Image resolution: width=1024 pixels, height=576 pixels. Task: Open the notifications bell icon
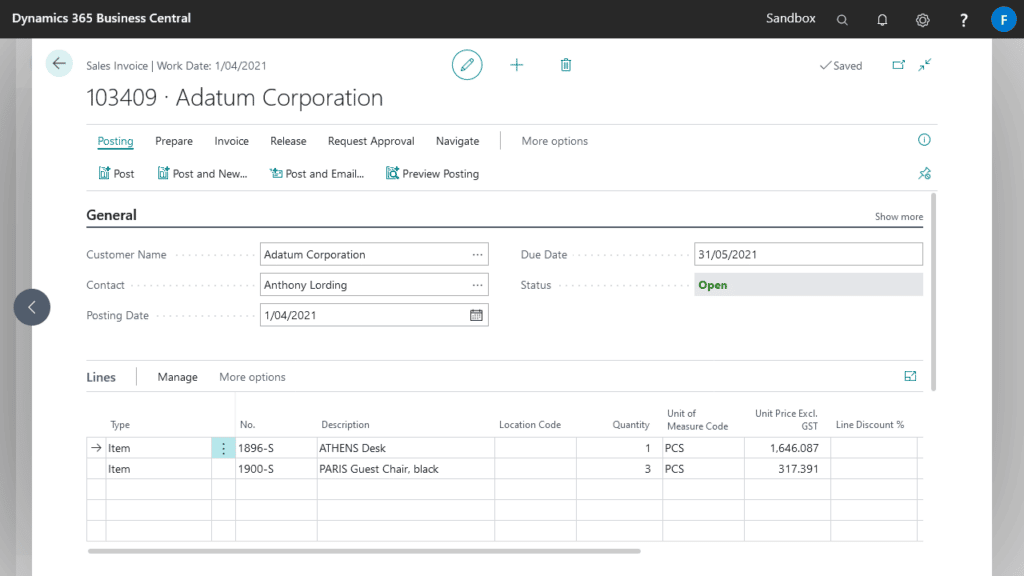[882, 19]
